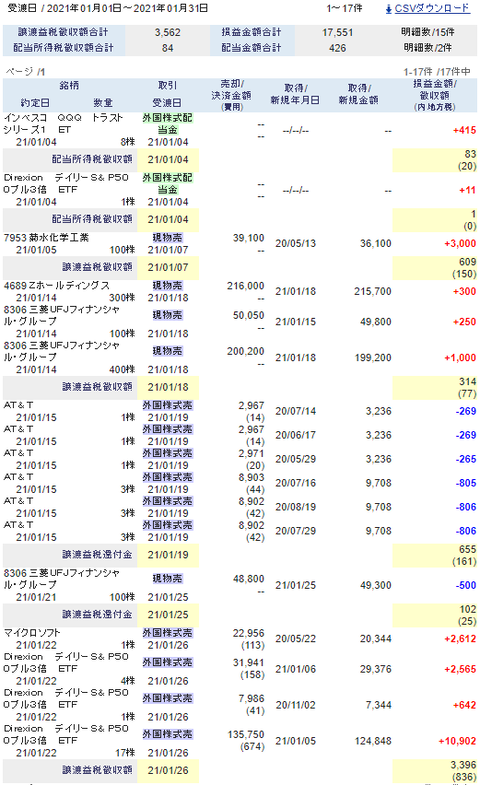Viewport: 480px width, 785px height.
Task: Open the CSVダウンロード link
Action: pyautogui.click(x=432, y=9)
